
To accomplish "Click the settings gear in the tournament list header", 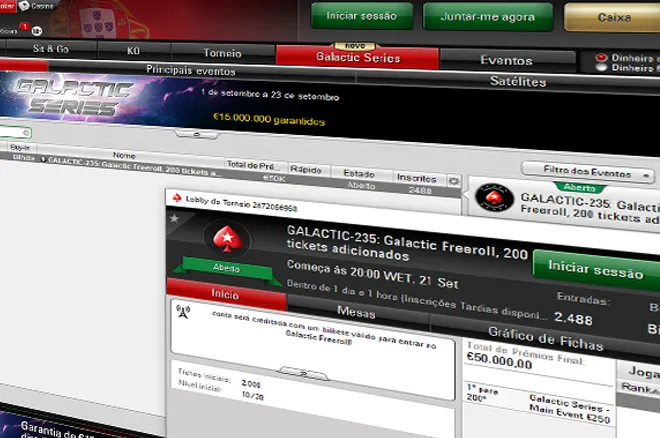I will click(454, 181).
